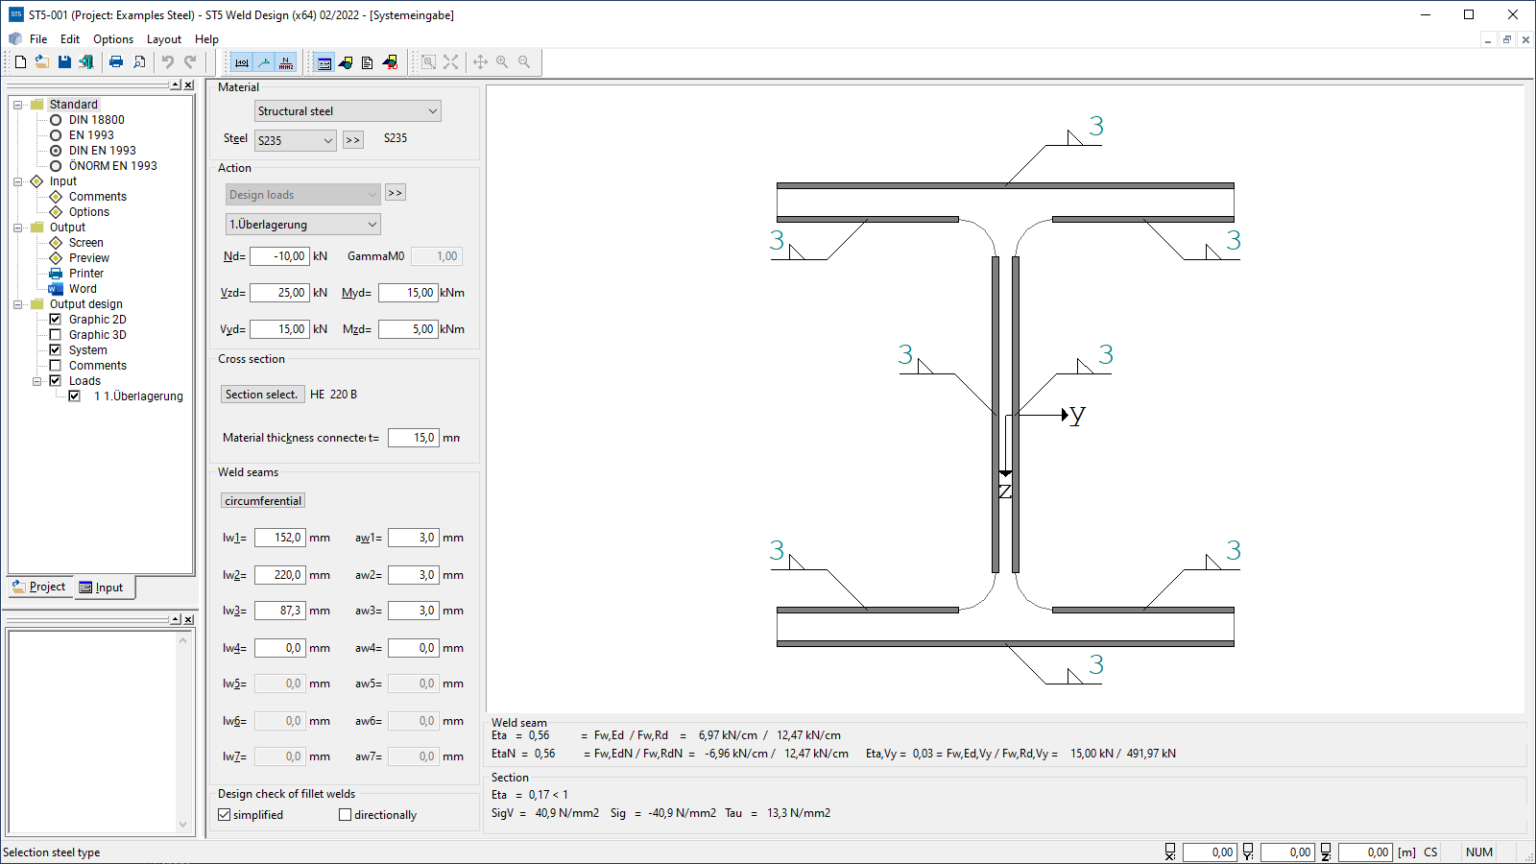The height and width of the screenshot is (864, 1536).
Task: Open the Layout menu
Action: (164, 39)
